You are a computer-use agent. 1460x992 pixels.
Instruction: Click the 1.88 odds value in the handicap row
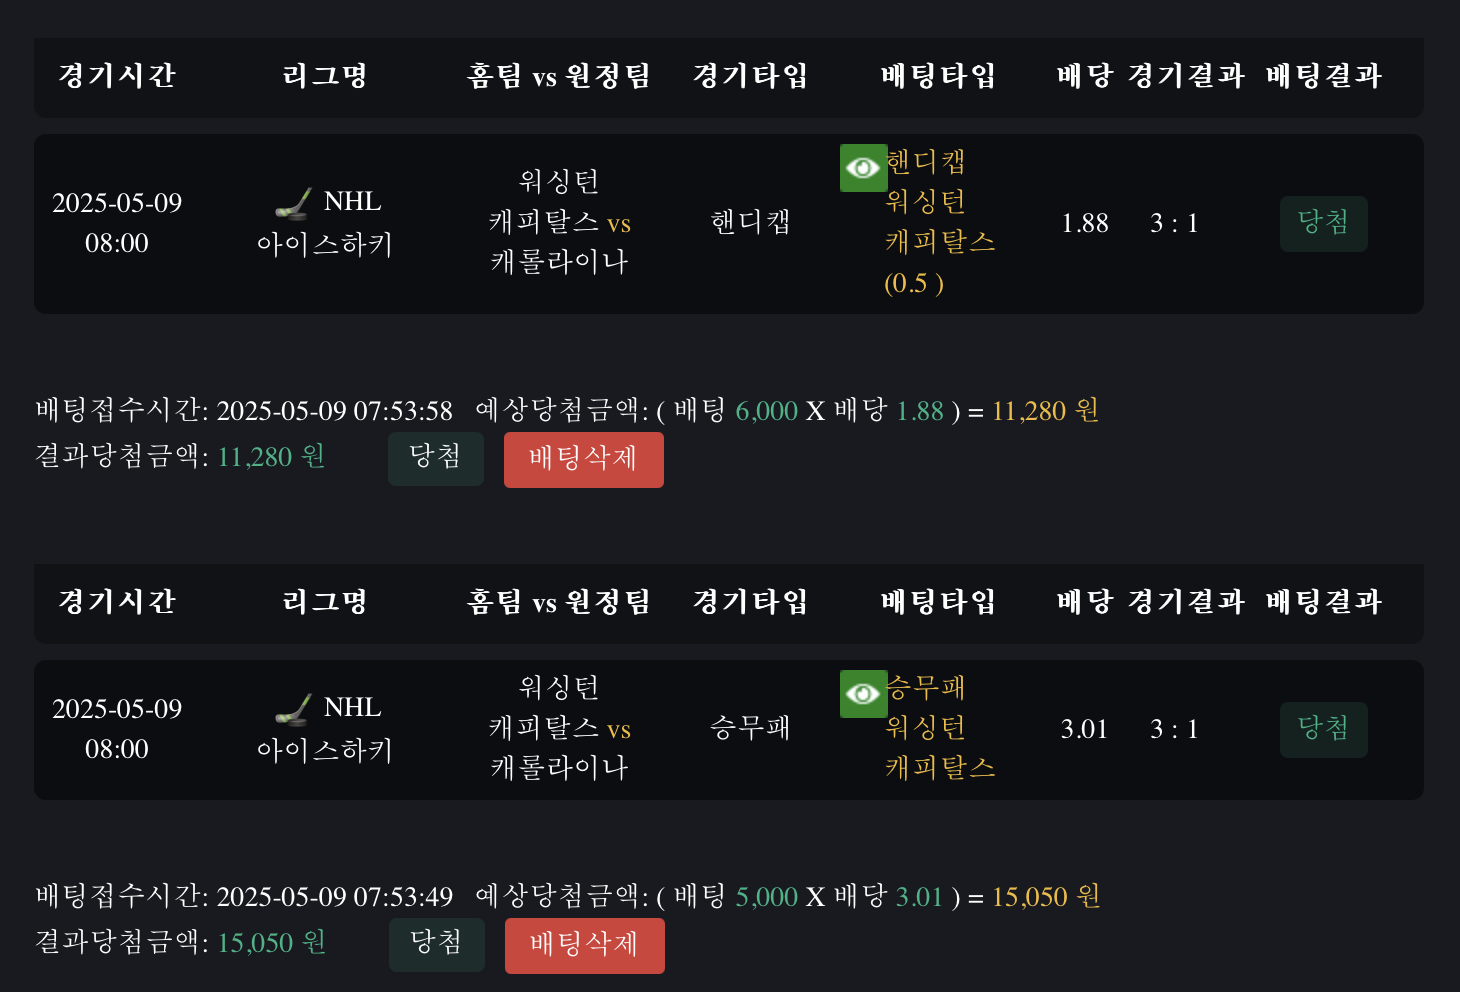pos(1084,223)
